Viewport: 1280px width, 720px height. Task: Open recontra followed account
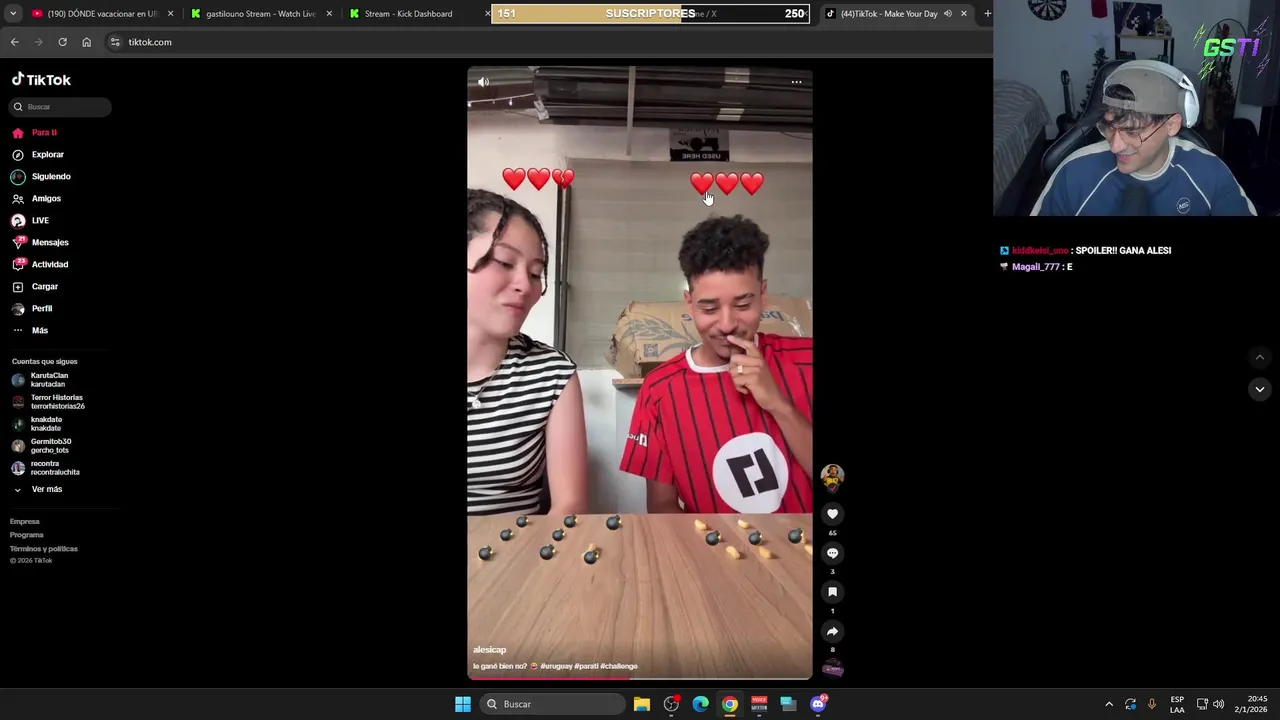[x=48, y=468]
